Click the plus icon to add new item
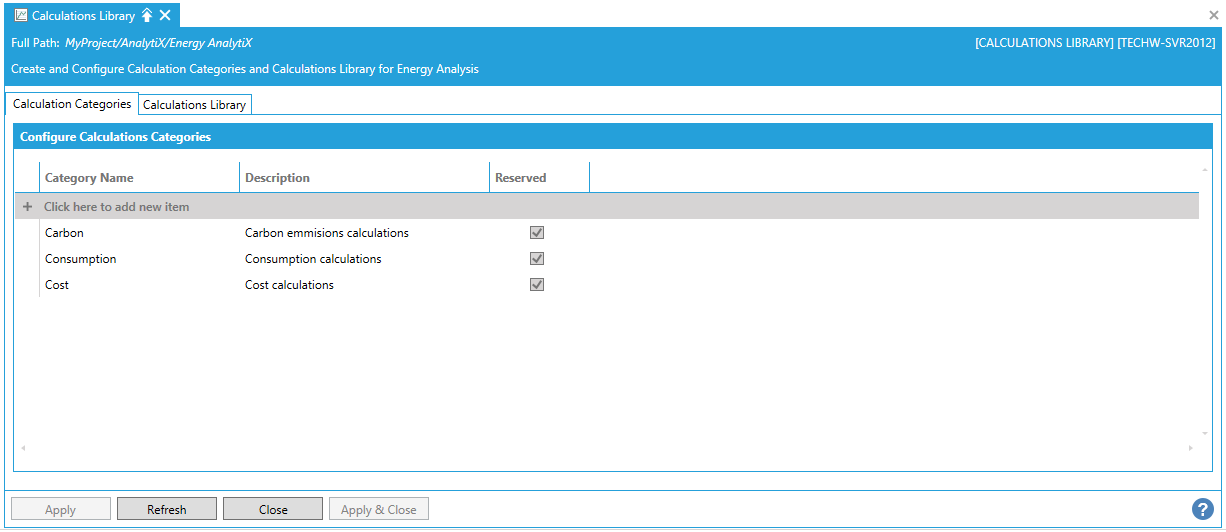The image size is (1226, 532). coord(28,207)
